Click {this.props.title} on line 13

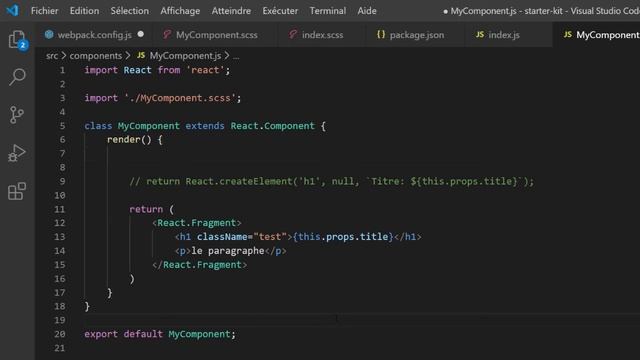(343, 237)
